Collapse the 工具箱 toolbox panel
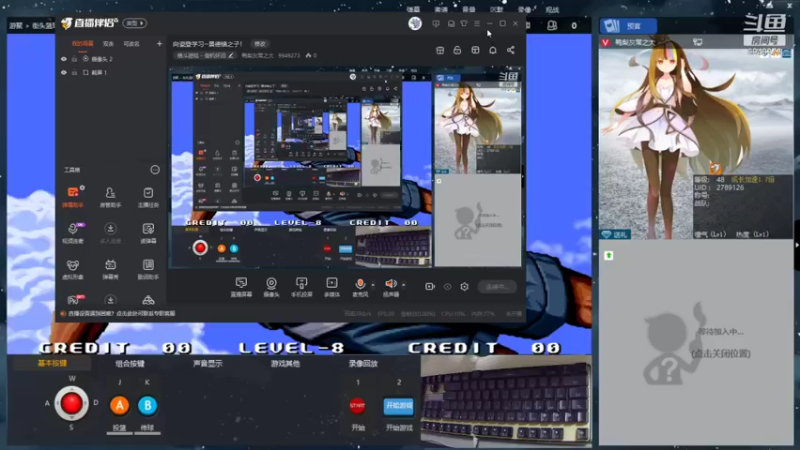This screenshot has height=450, width=800. click(x=155, y=169)
